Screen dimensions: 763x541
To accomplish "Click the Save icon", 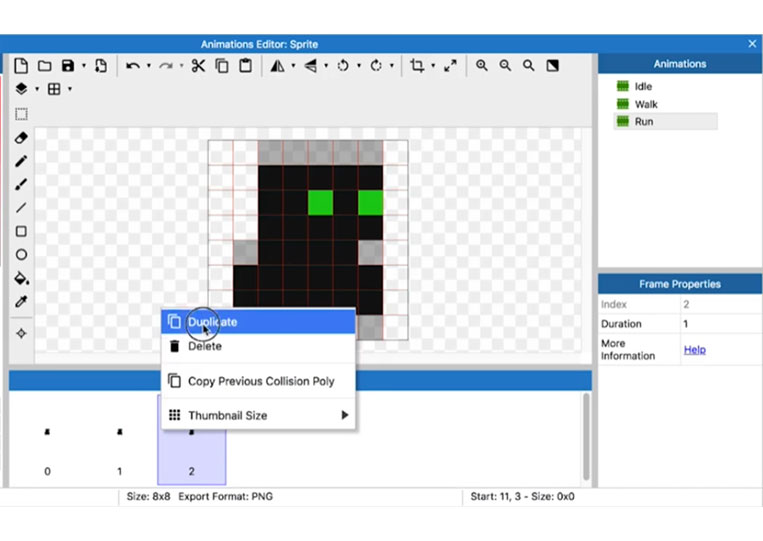I will coord(68,66).
